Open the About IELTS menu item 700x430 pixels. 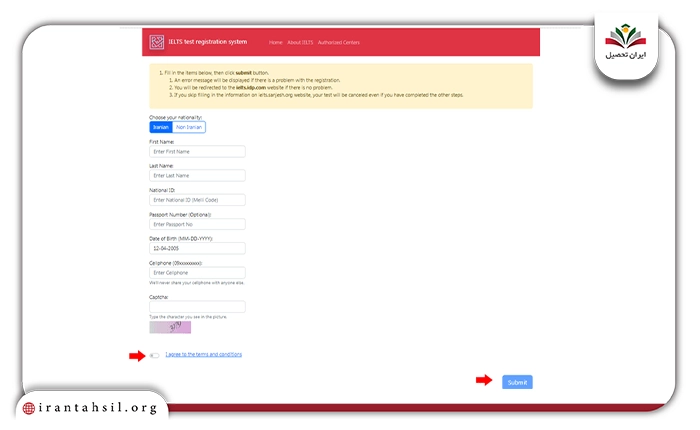(x=300, y=42)
